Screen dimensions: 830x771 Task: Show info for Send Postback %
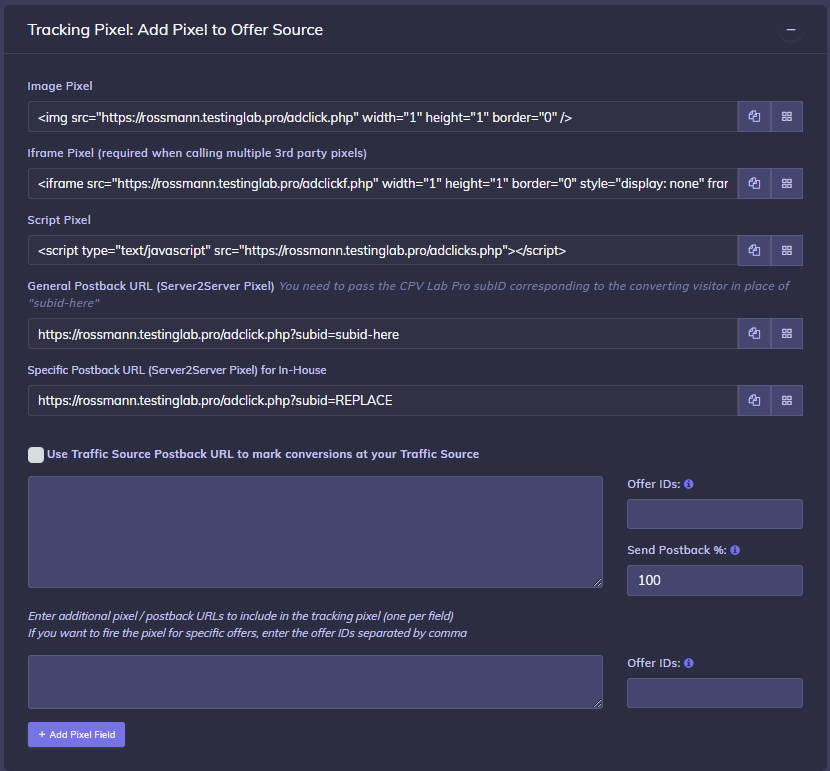coord(735,550)
